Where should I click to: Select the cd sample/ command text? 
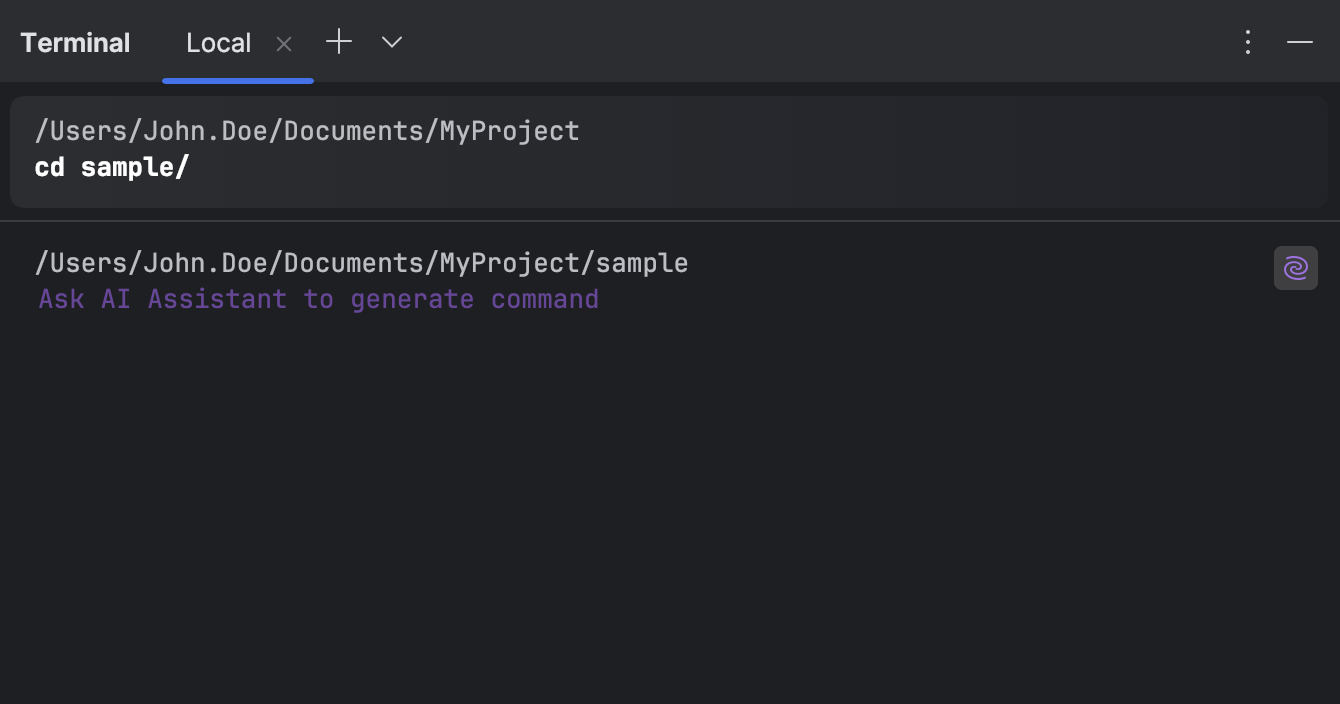click(112, 167)
